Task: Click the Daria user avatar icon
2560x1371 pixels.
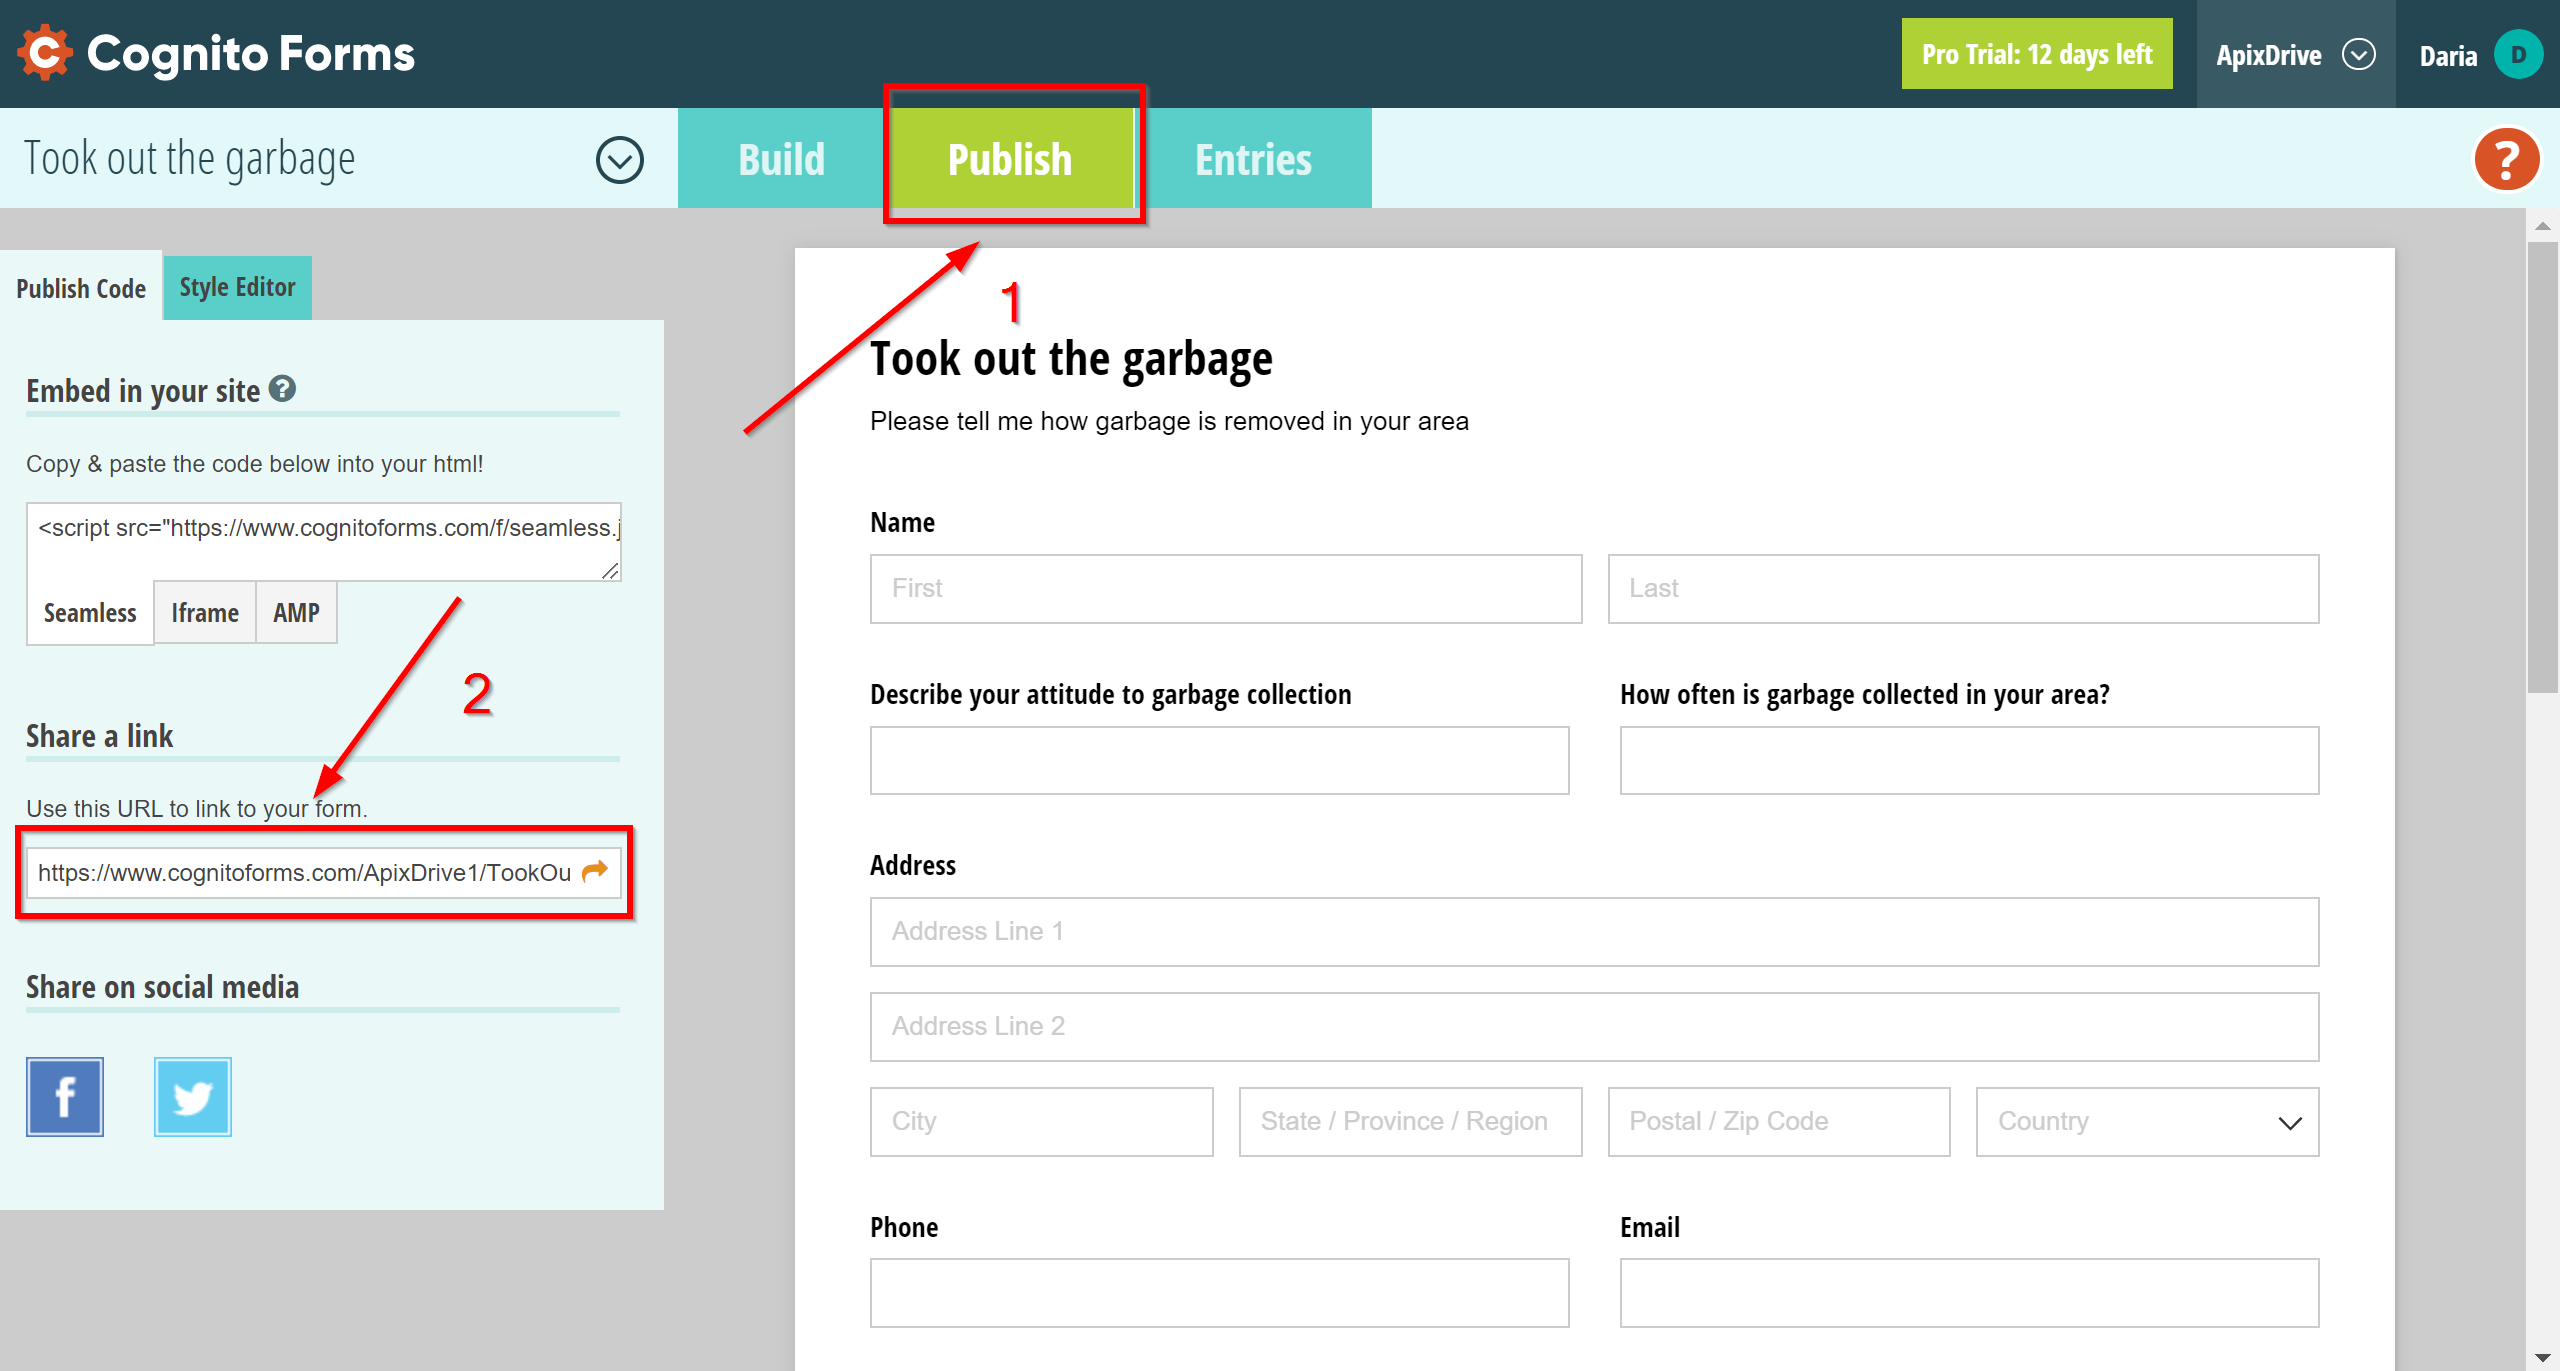Action: point(2513,52)
